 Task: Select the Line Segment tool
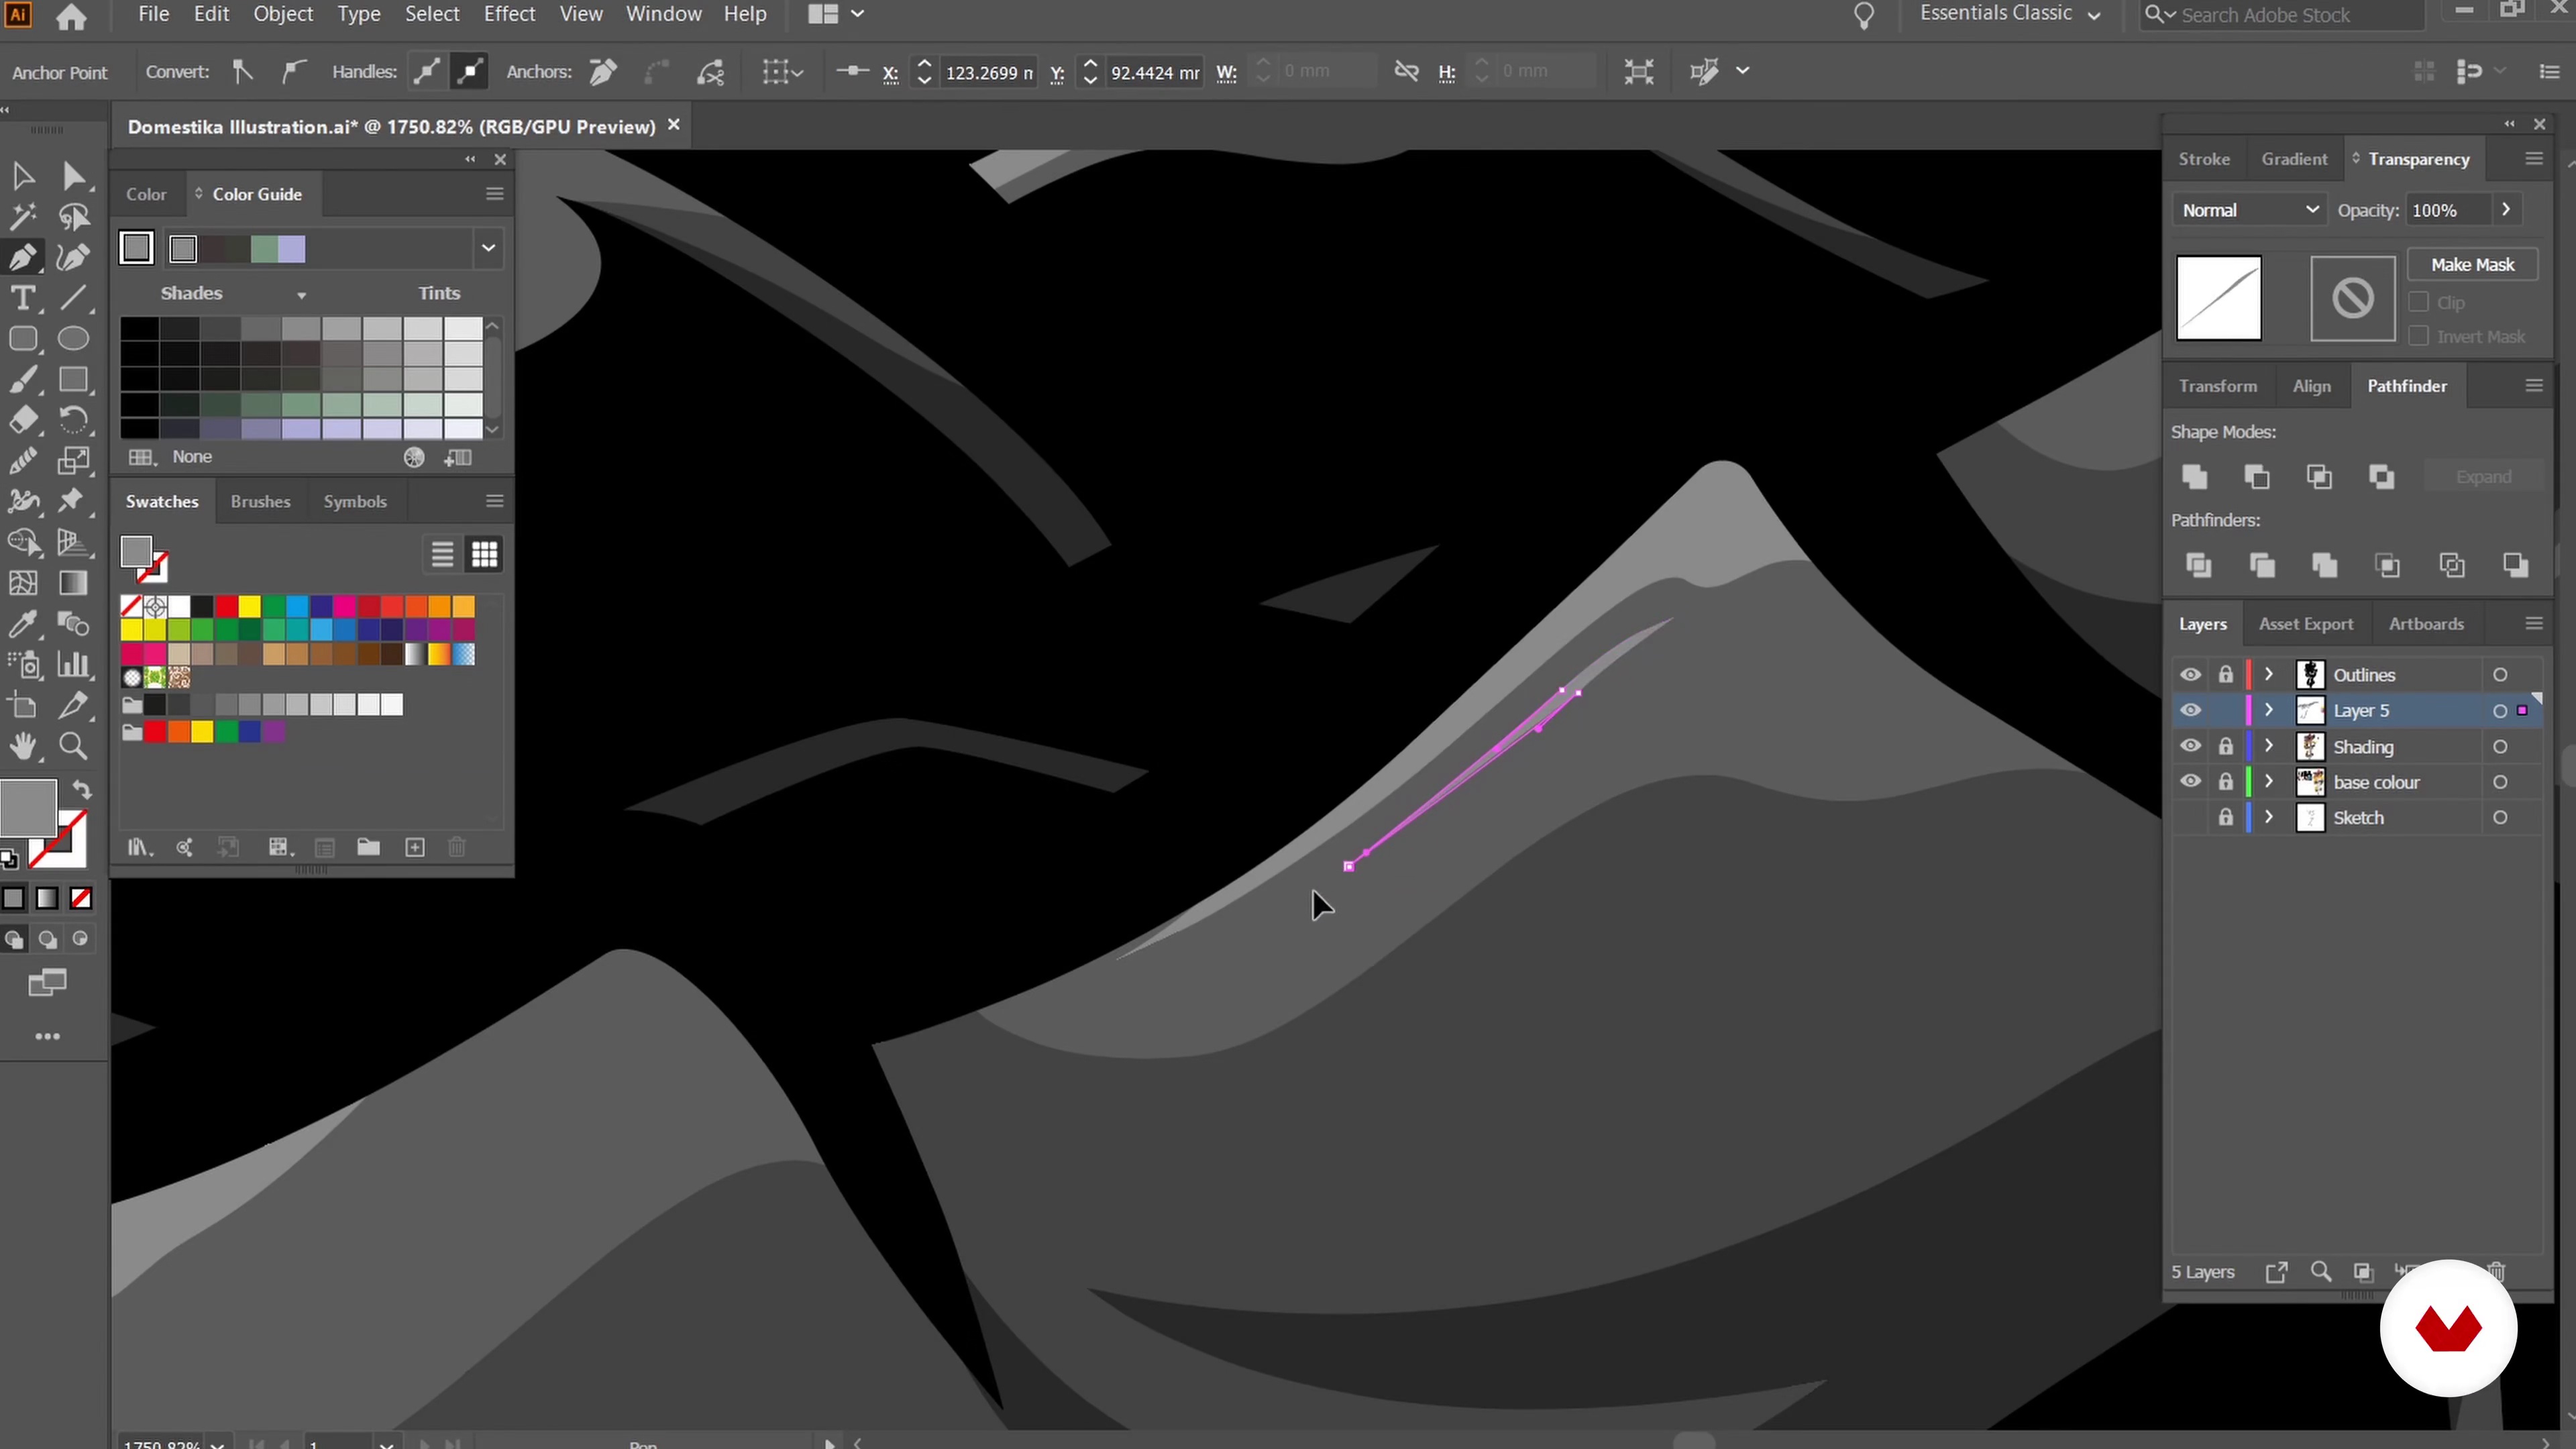(x=73, y=298)
